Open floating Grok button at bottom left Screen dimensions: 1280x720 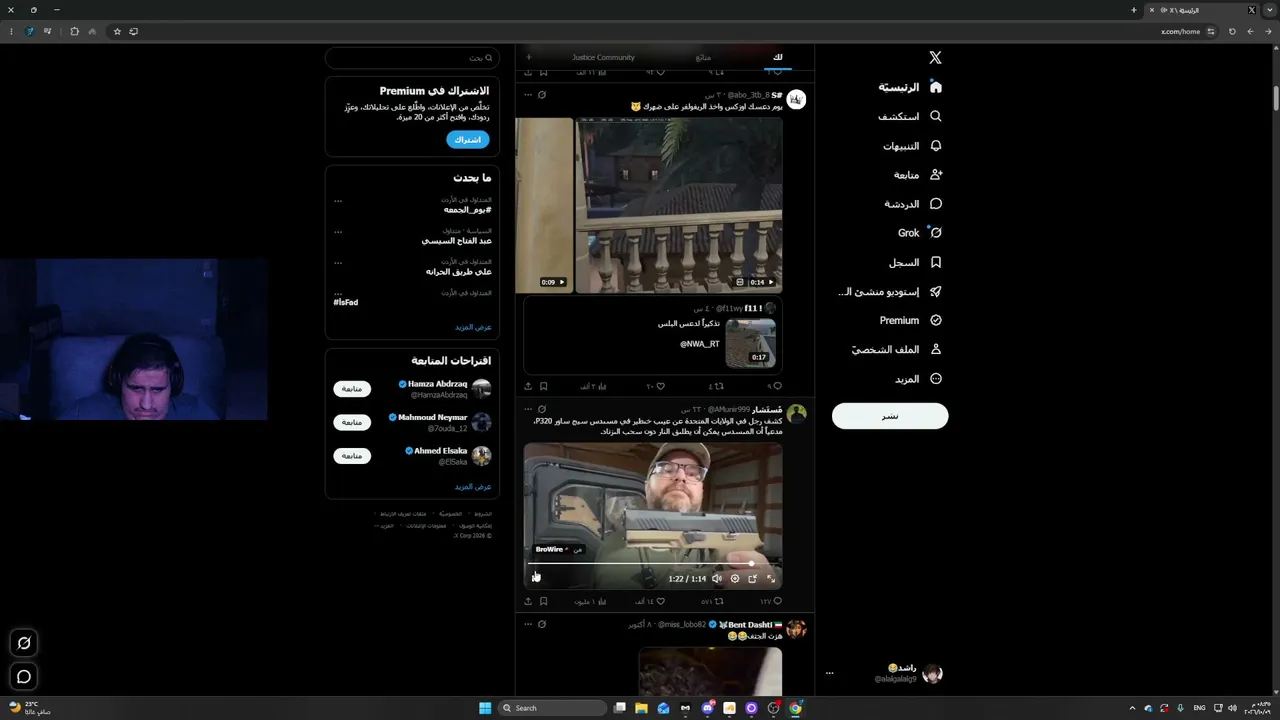(x=24, y=643)
